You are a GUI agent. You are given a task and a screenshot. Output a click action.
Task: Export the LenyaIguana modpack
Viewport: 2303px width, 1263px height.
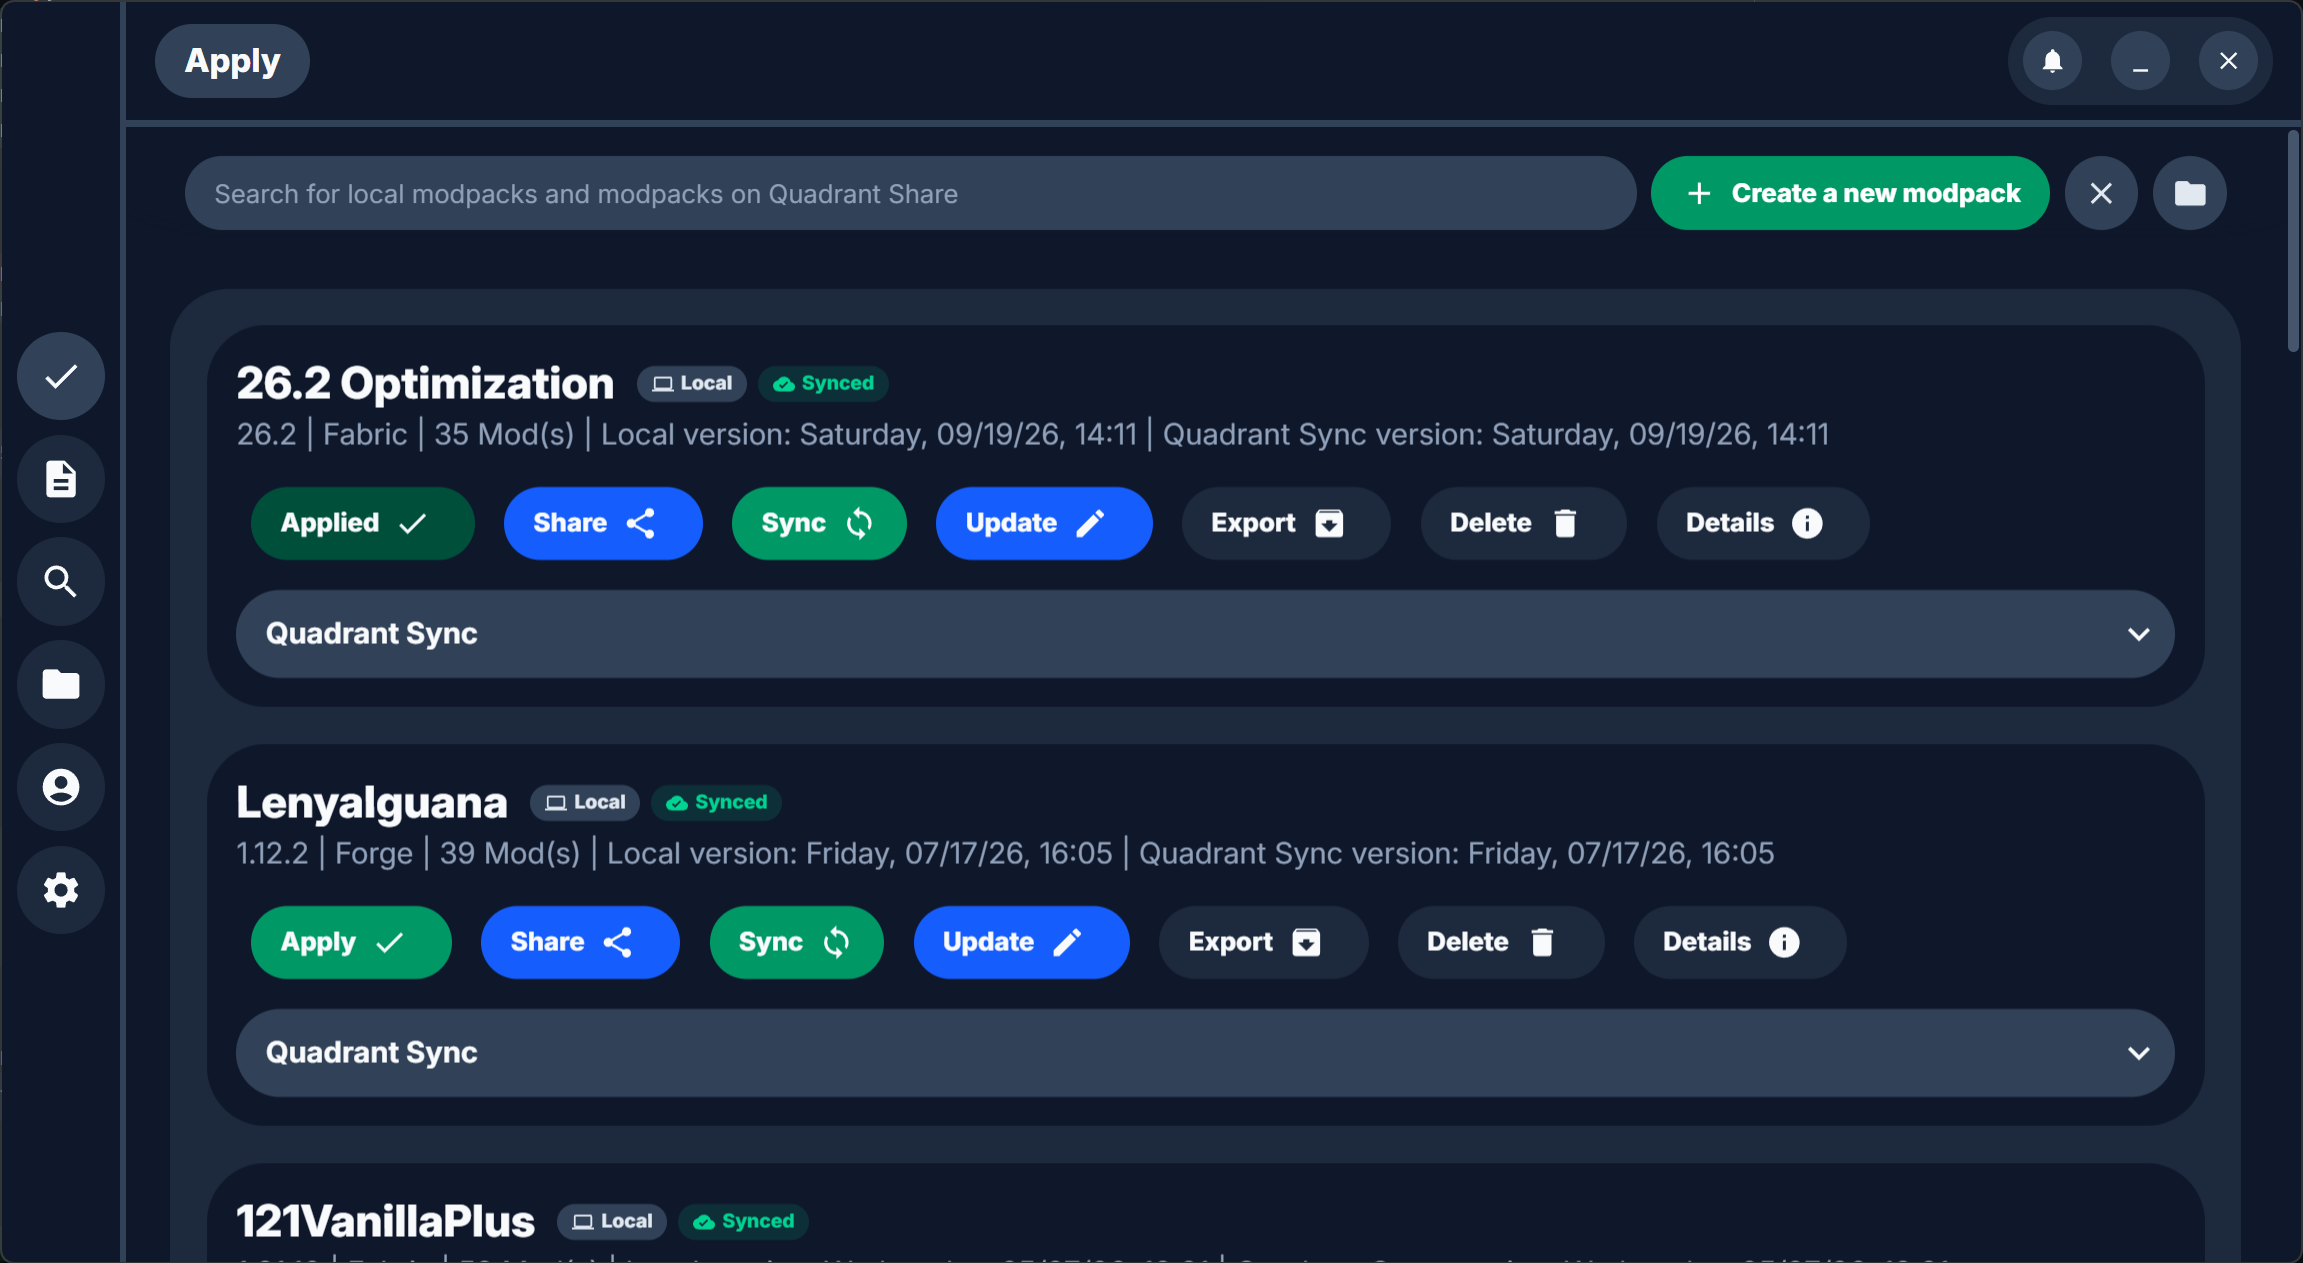1263,942
